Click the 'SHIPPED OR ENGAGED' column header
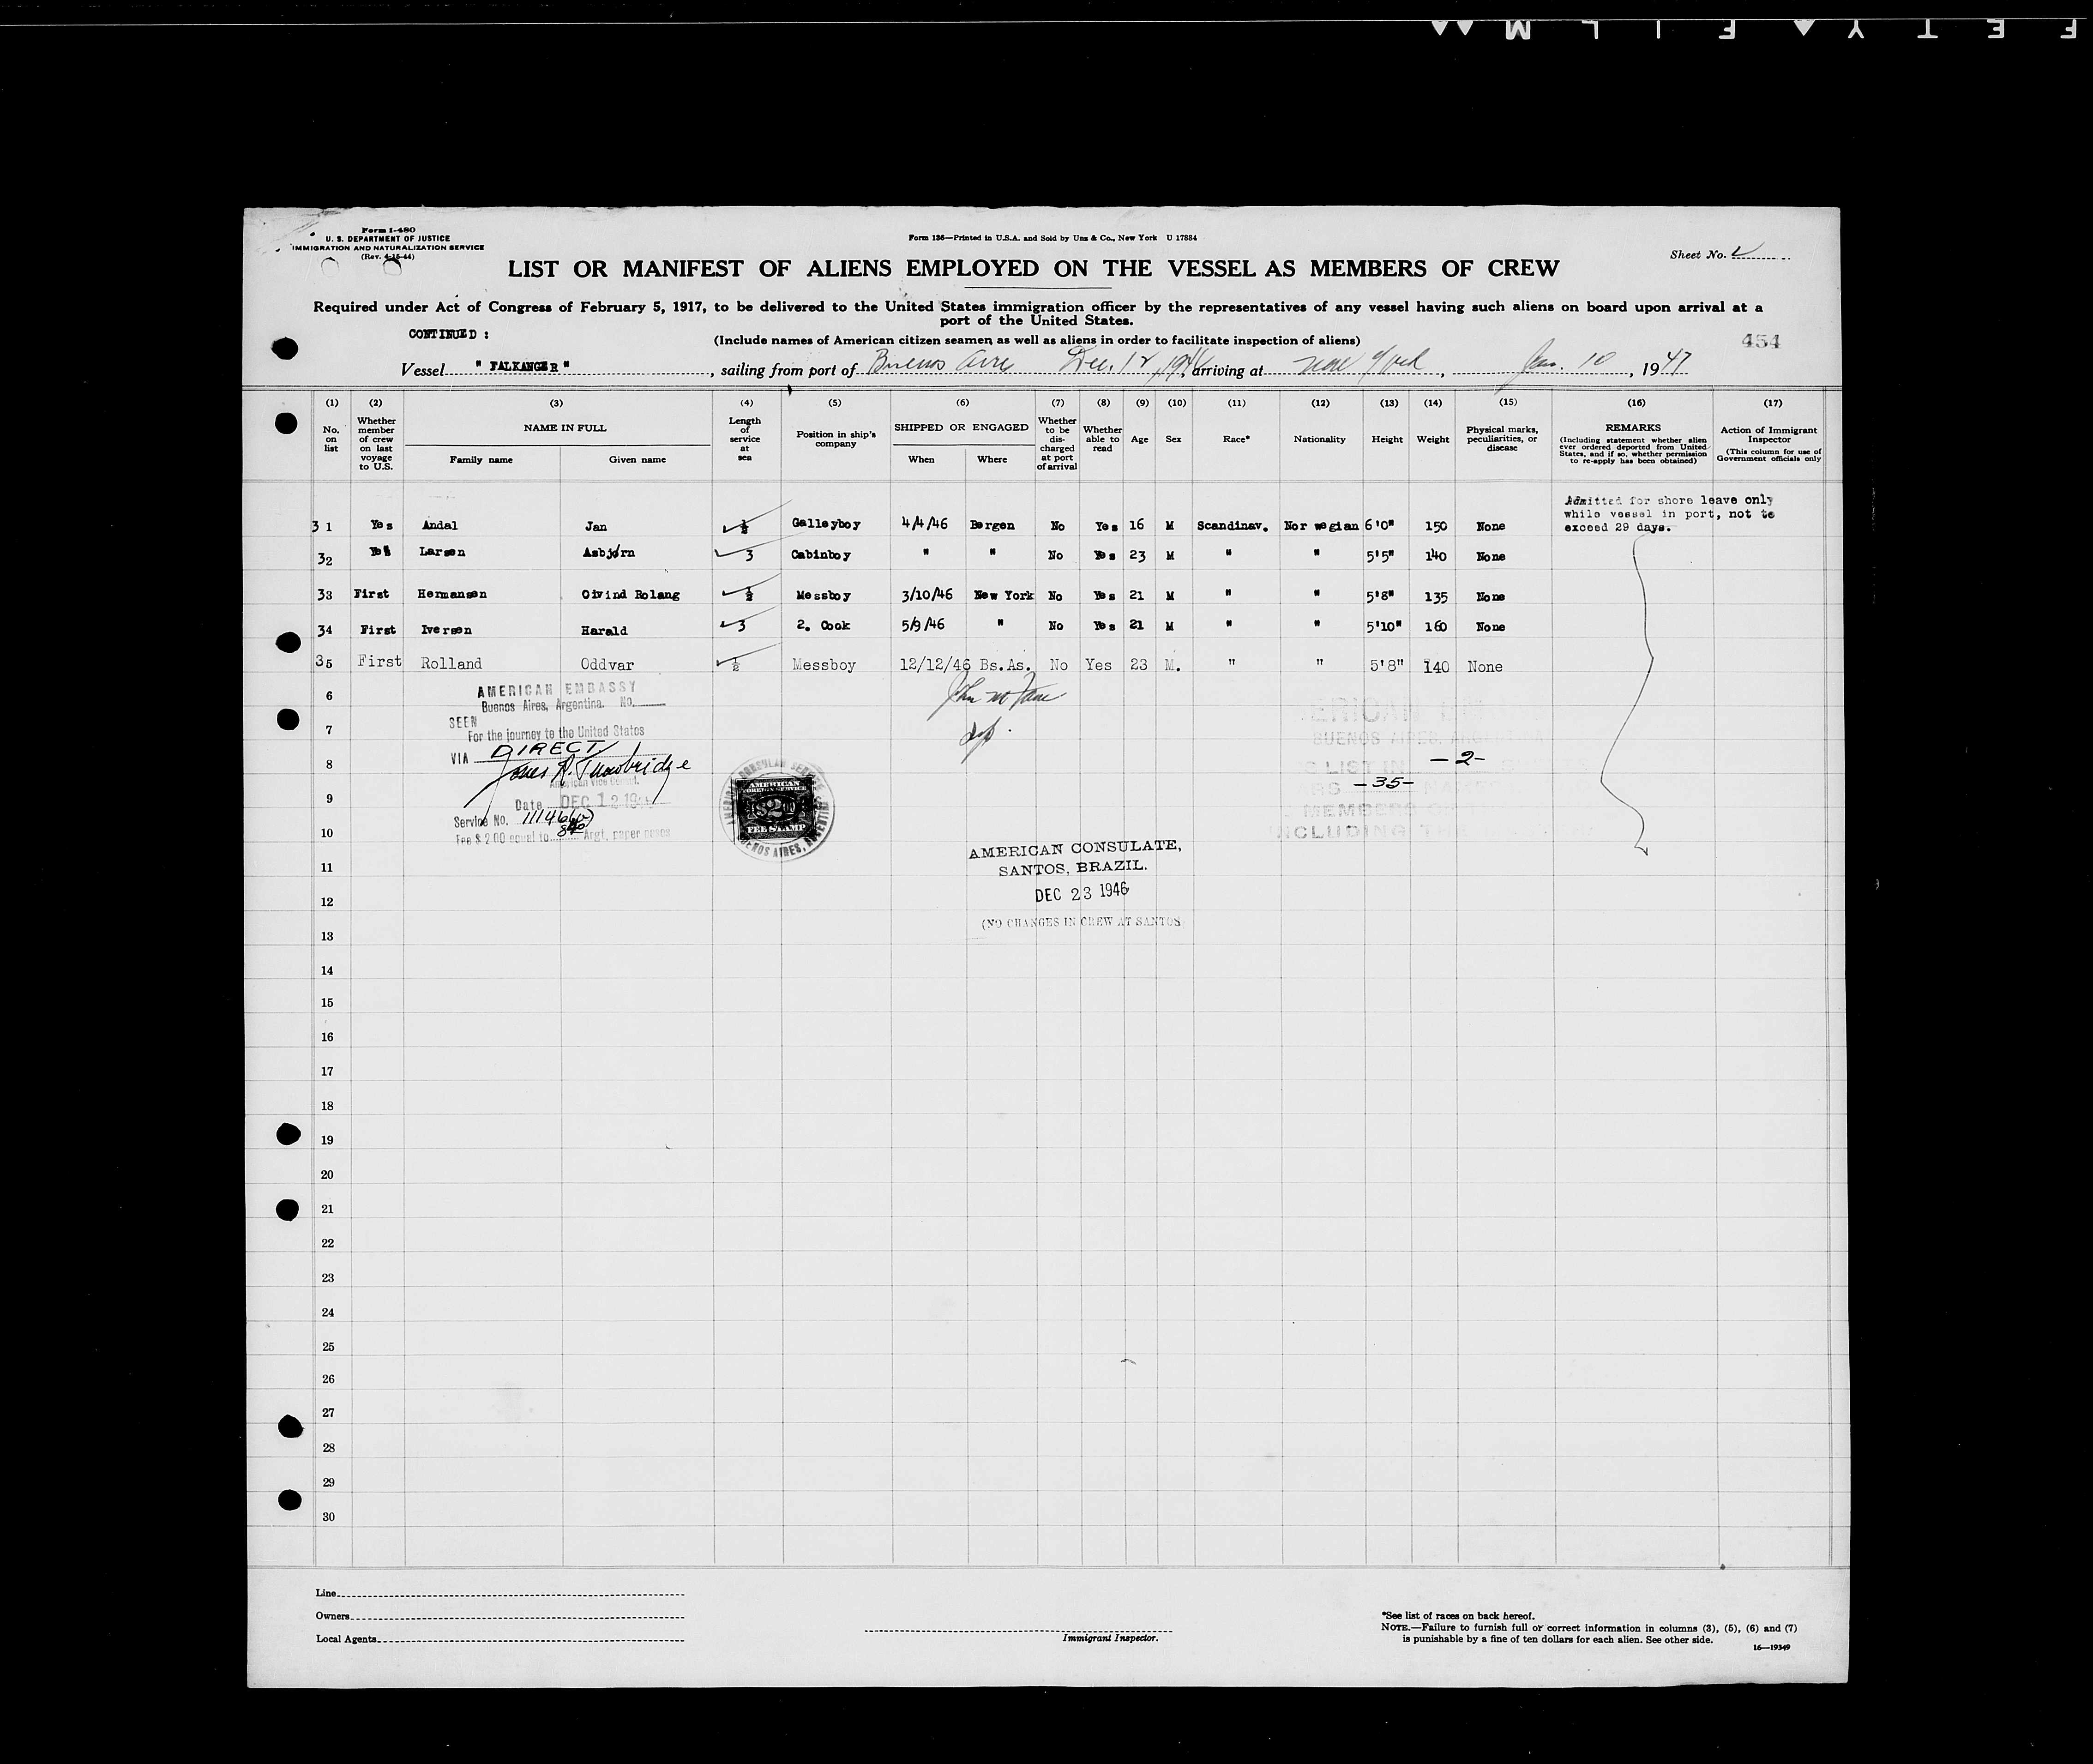This screenshot has width=2093, height=1764. [961, 427]
